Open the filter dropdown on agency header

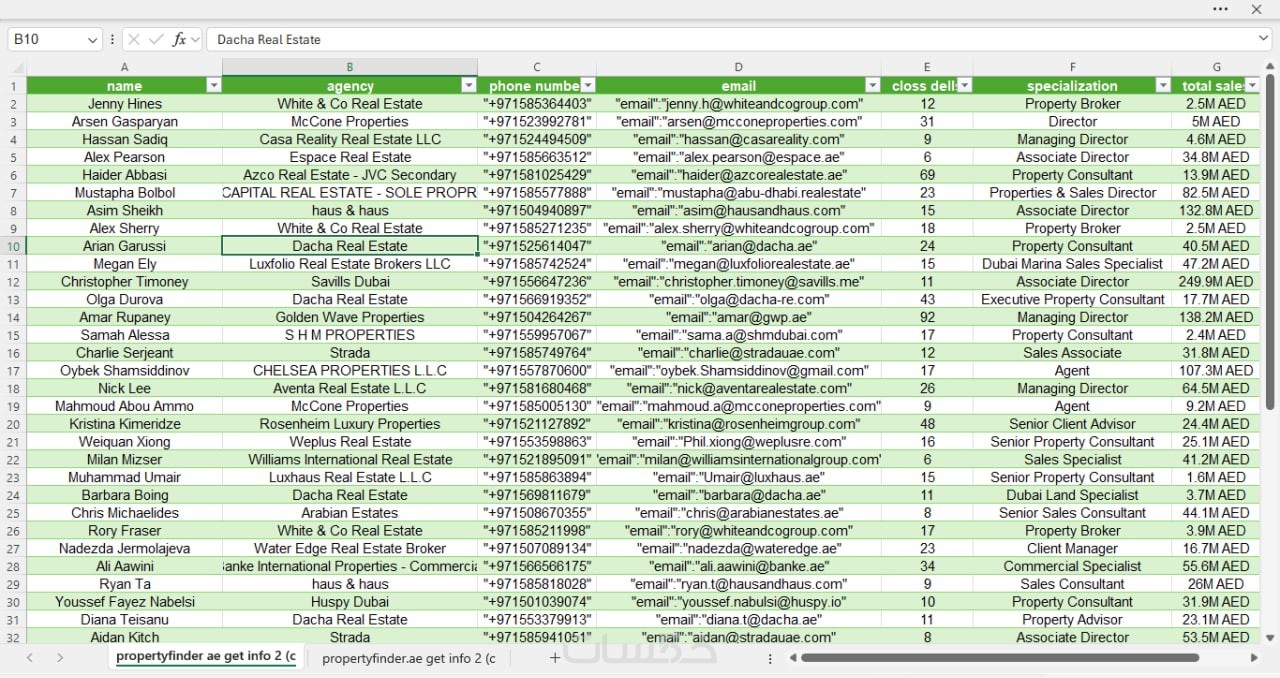(469, 86)
